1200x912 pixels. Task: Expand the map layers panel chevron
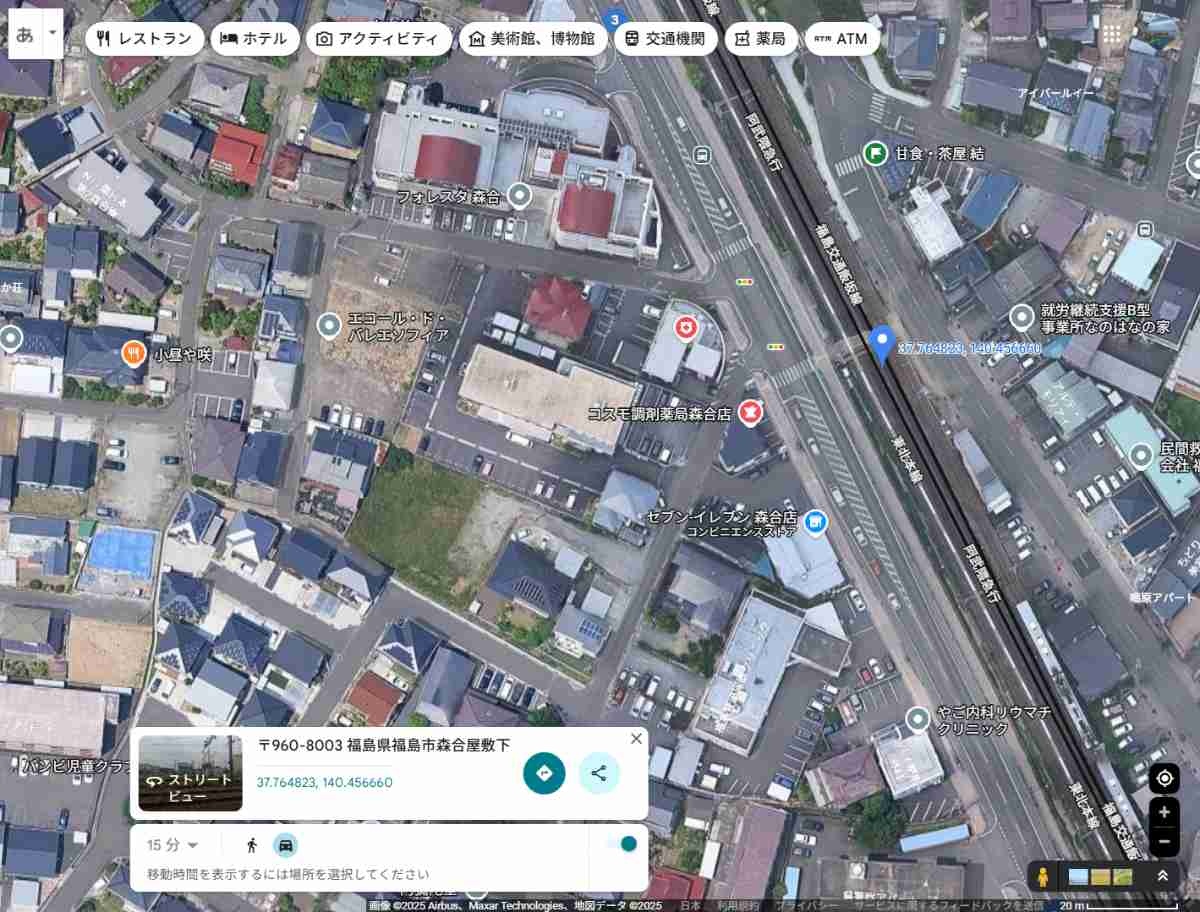1162,876
